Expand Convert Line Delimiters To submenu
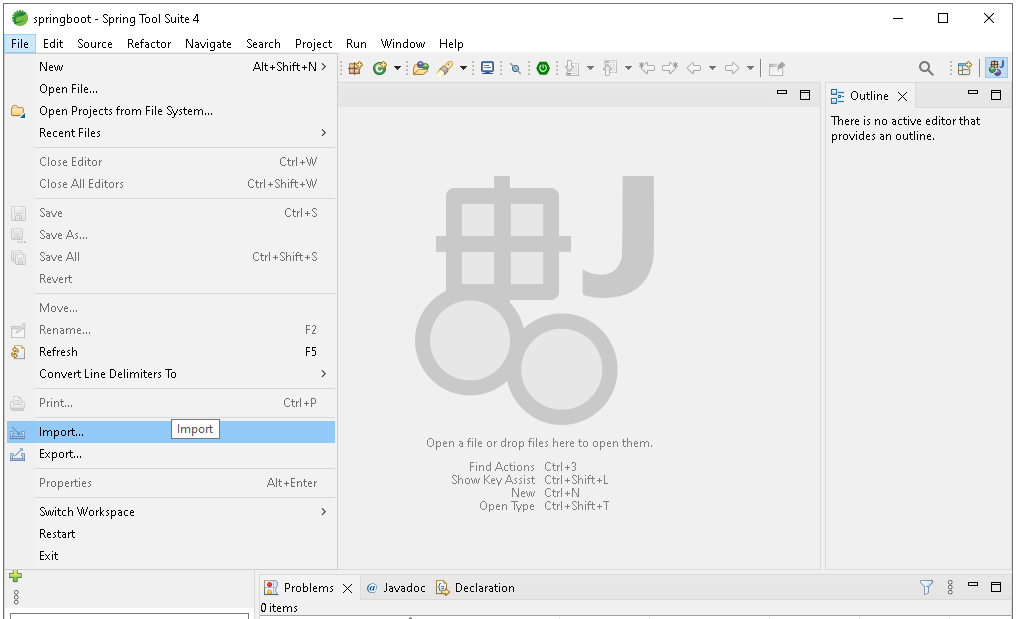Screen dimensions: 1016x619 [x=171, y=374]
